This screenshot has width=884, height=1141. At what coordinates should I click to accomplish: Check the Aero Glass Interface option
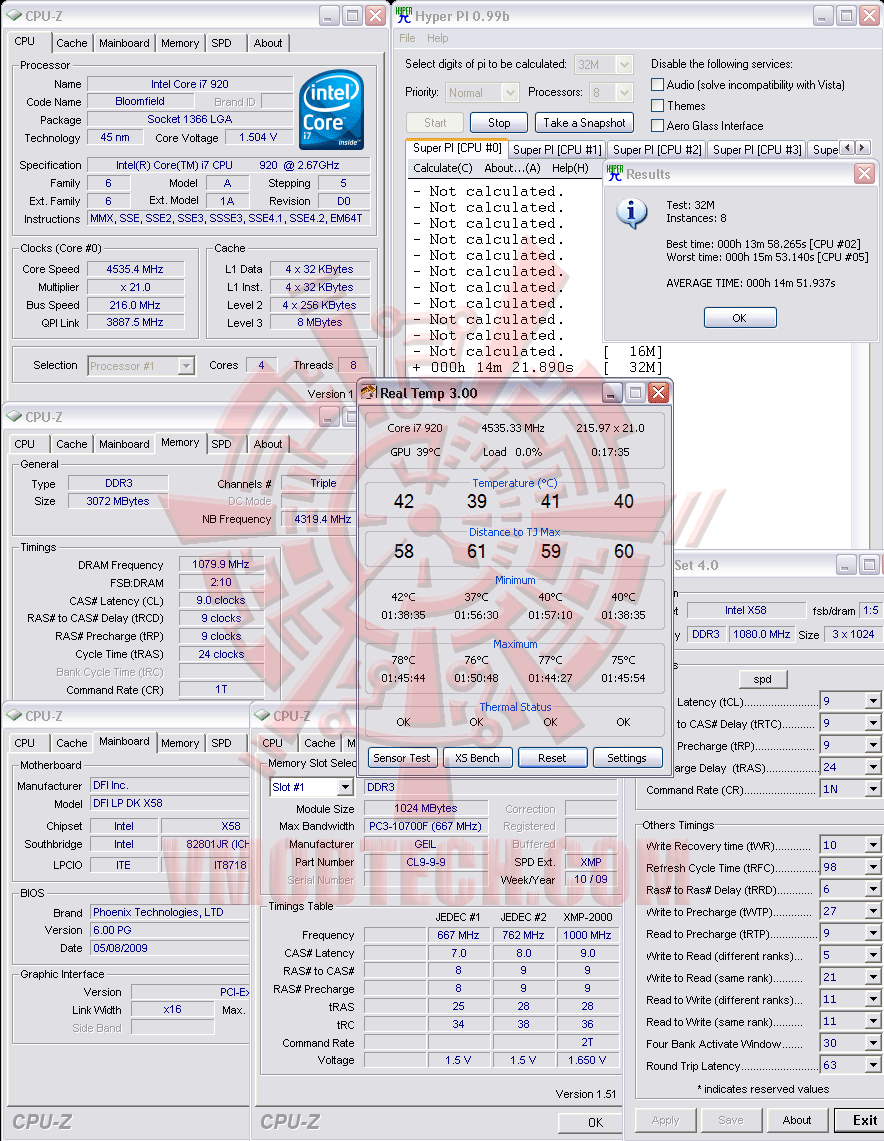[658, 126]
